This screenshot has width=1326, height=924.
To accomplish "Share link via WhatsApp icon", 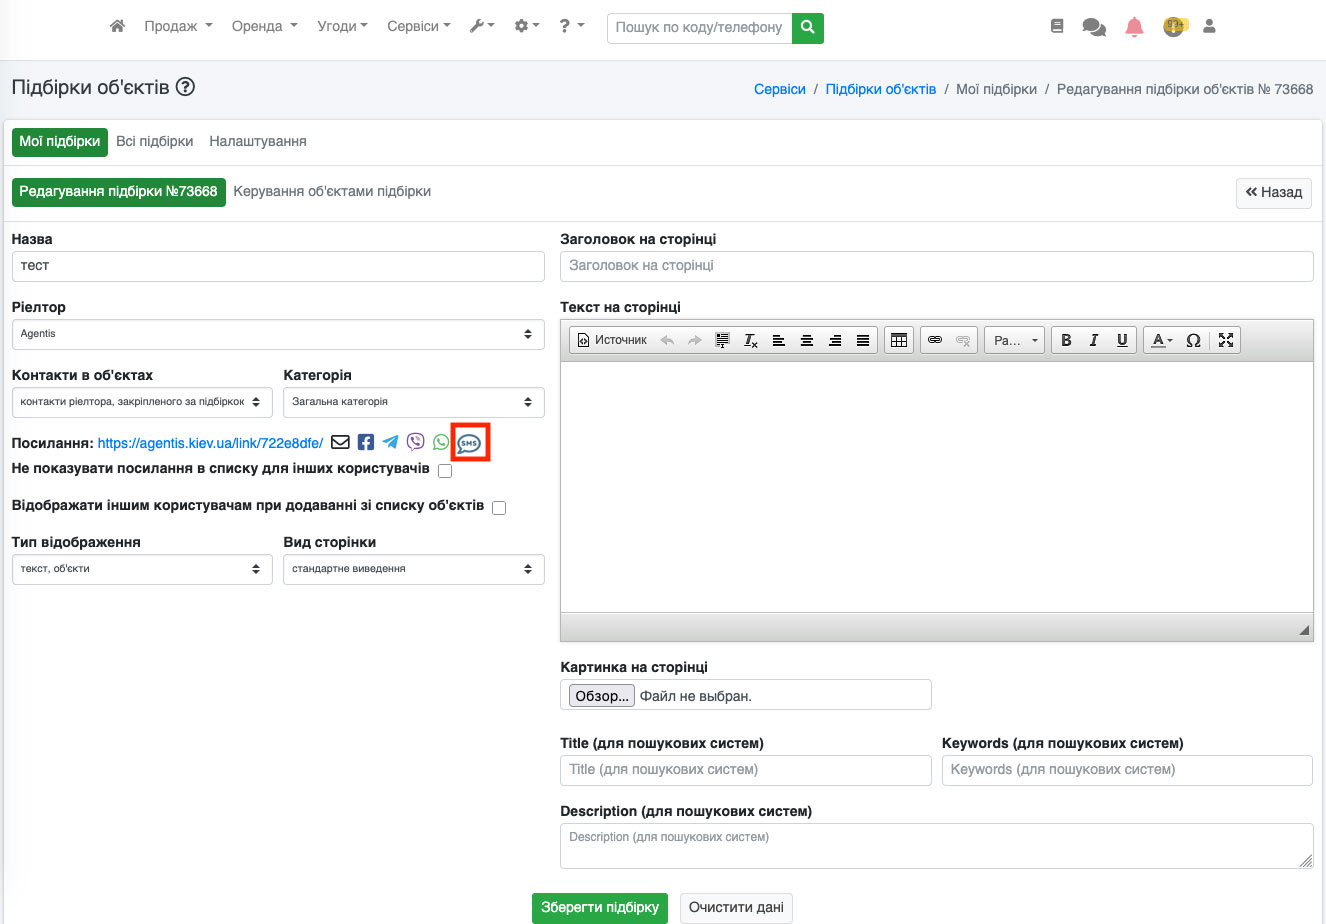I will pyautogui.click(x=441, y=442).
